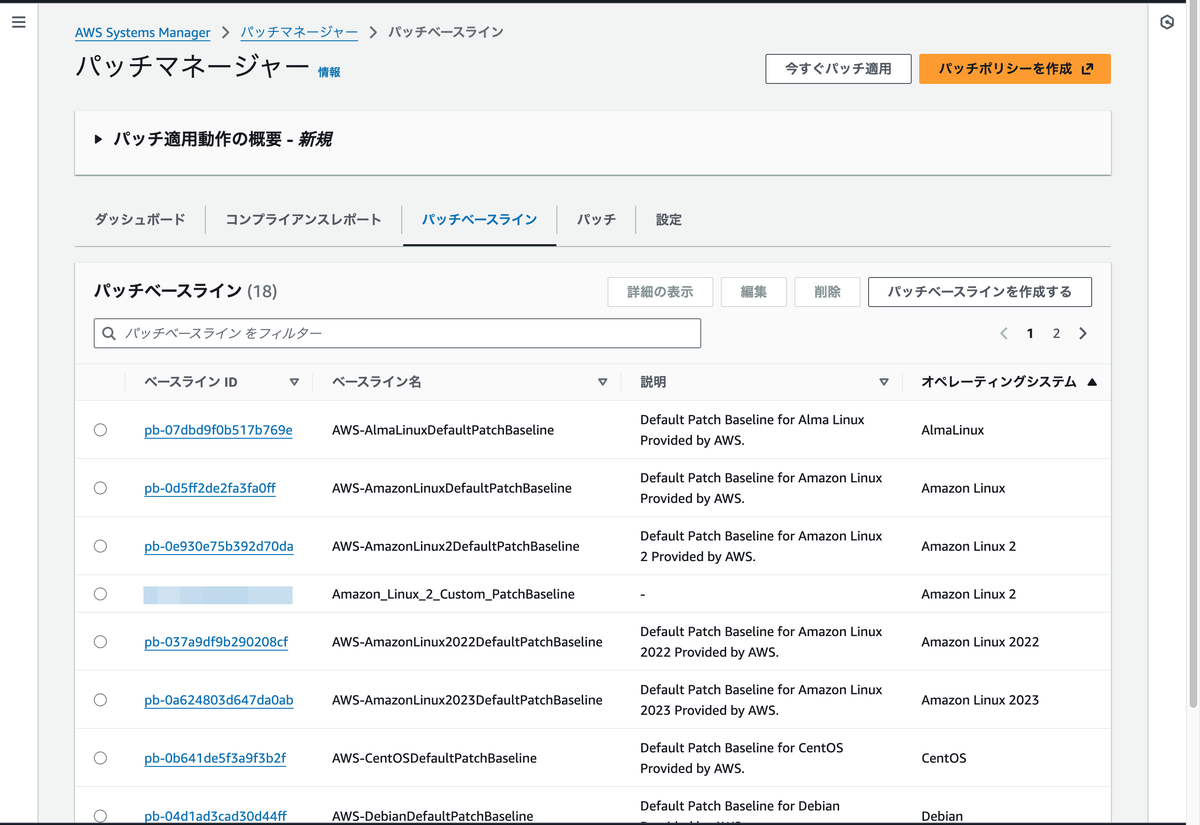The image size is (1200, 825).
Task: Switch to コンプライアンスレポート tab
Action: (x=303, y=220)
